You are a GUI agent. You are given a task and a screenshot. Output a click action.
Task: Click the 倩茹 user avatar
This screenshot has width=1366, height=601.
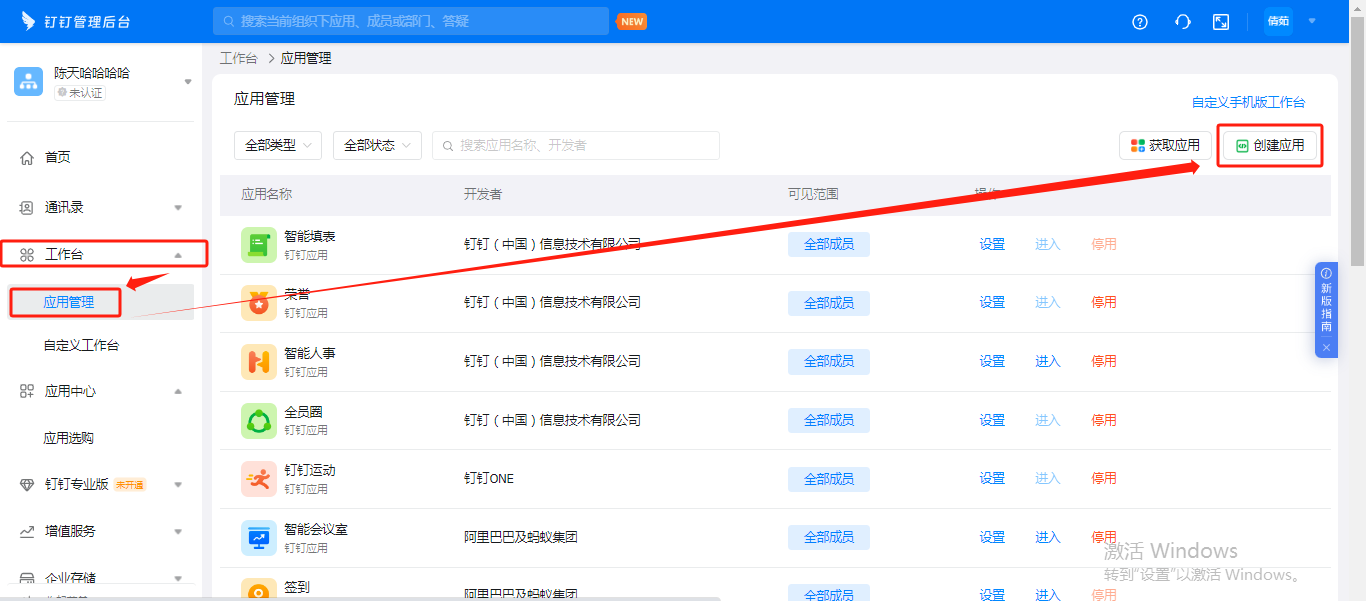point(1278,21)
